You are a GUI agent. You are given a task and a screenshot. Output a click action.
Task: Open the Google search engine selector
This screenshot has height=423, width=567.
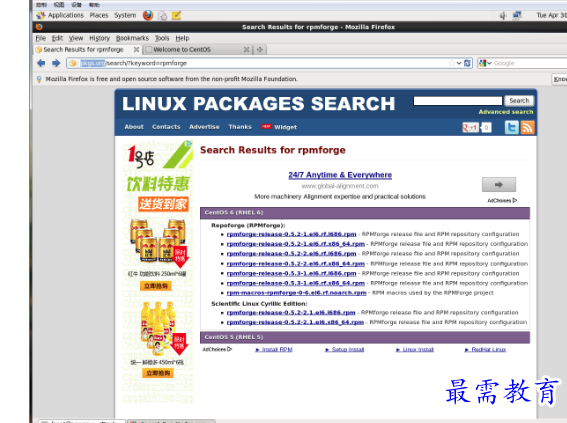[485, 63]
